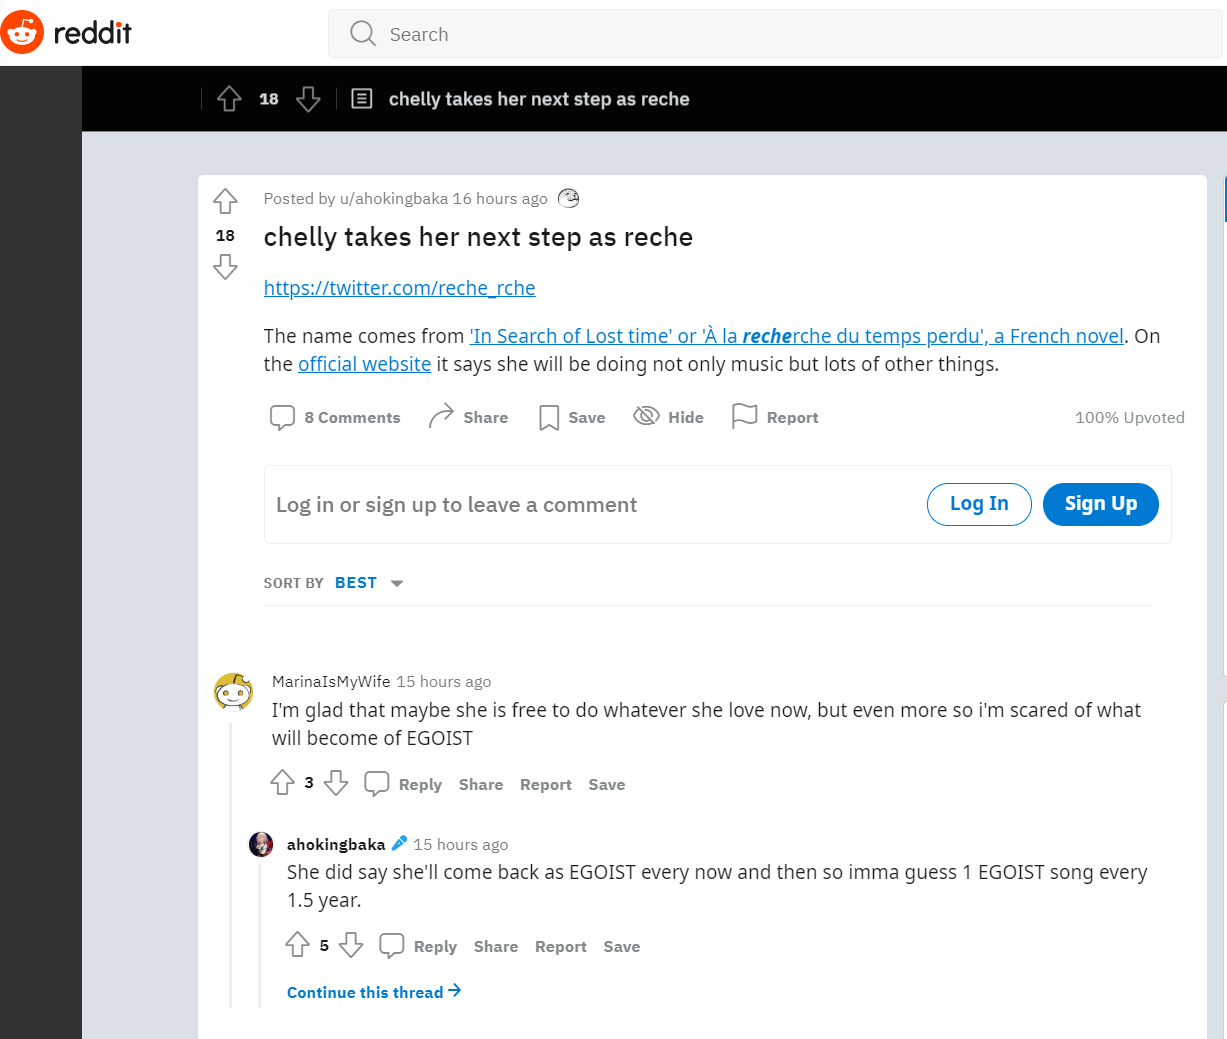
Task: Downvote ahokingbaka's reply comment
Action: click(x=351, y=945)
